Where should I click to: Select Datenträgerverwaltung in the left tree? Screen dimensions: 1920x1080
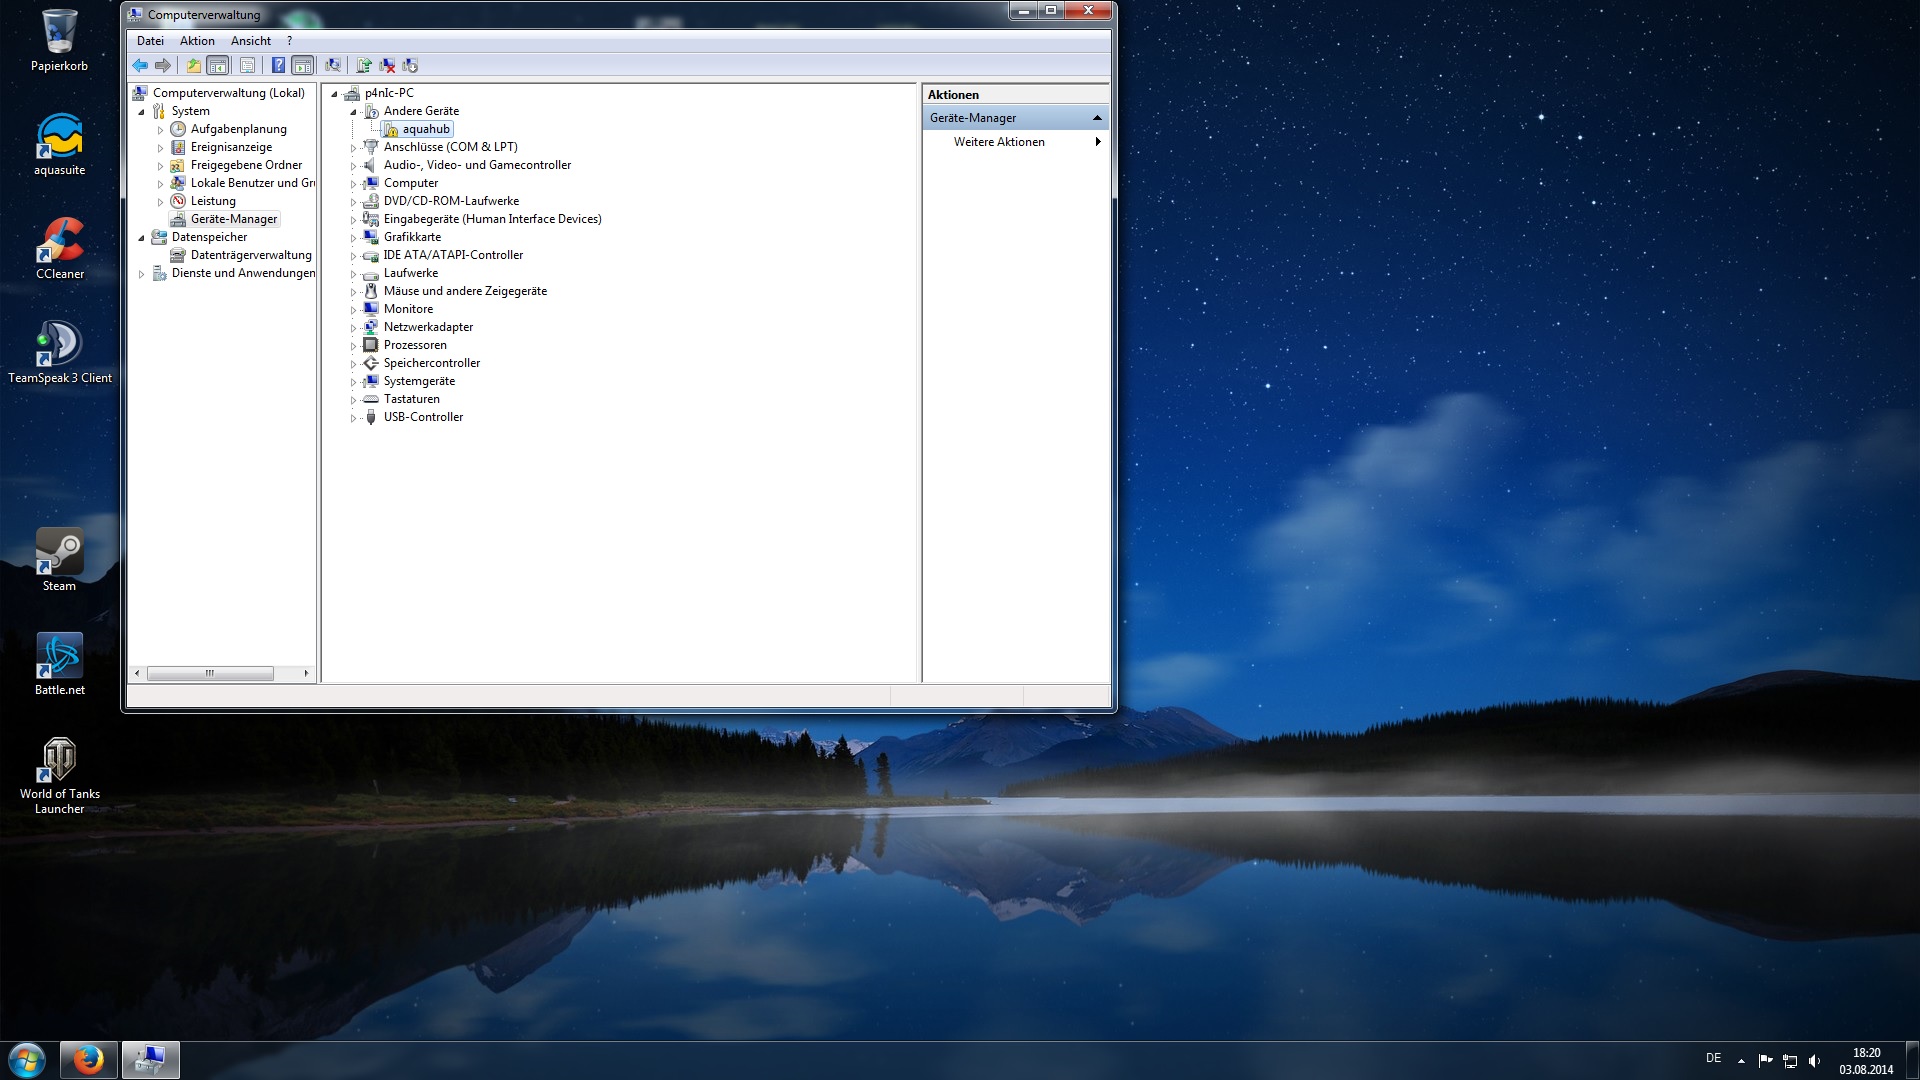tap(250, 255)
